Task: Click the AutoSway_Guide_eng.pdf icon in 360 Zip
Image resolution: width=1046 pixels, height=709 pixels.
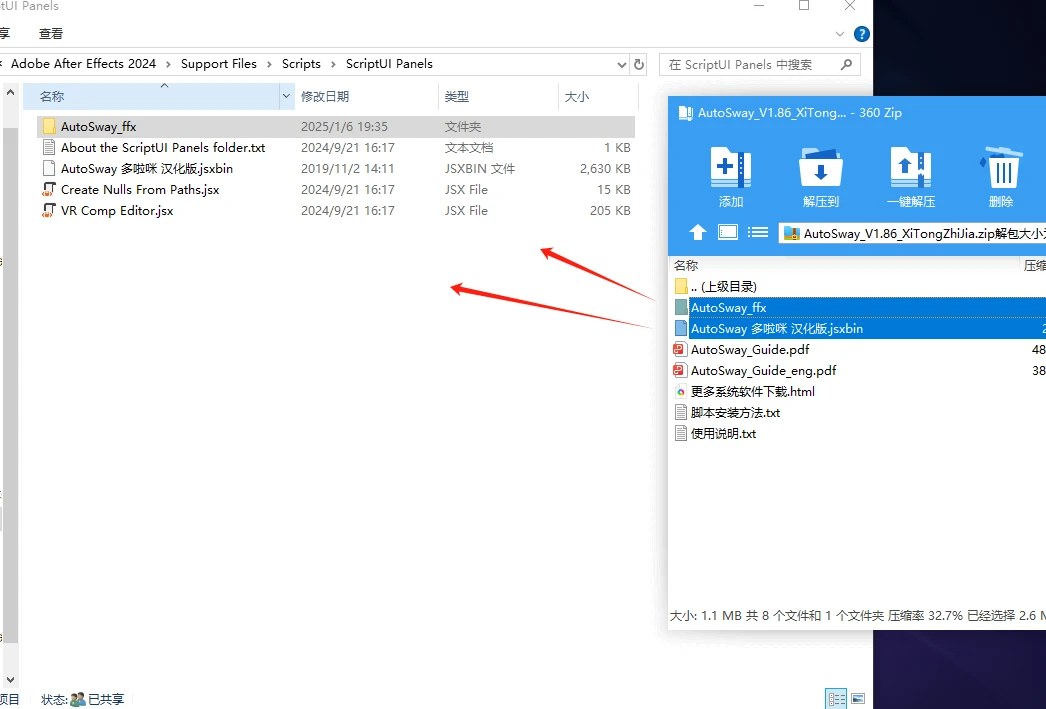Action: tap(680, 371)
